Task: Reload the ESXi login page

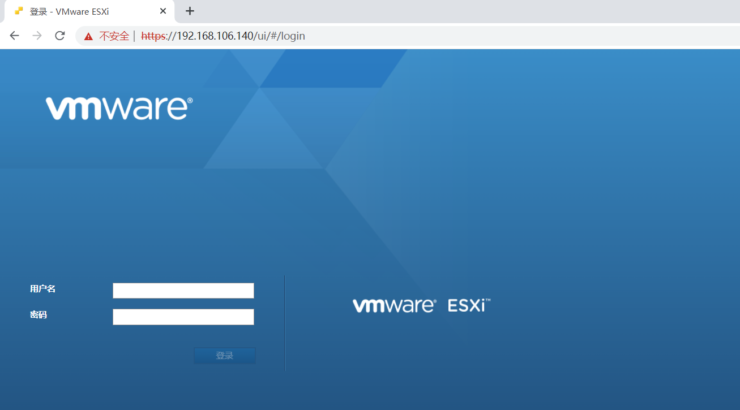Action: 59,36
